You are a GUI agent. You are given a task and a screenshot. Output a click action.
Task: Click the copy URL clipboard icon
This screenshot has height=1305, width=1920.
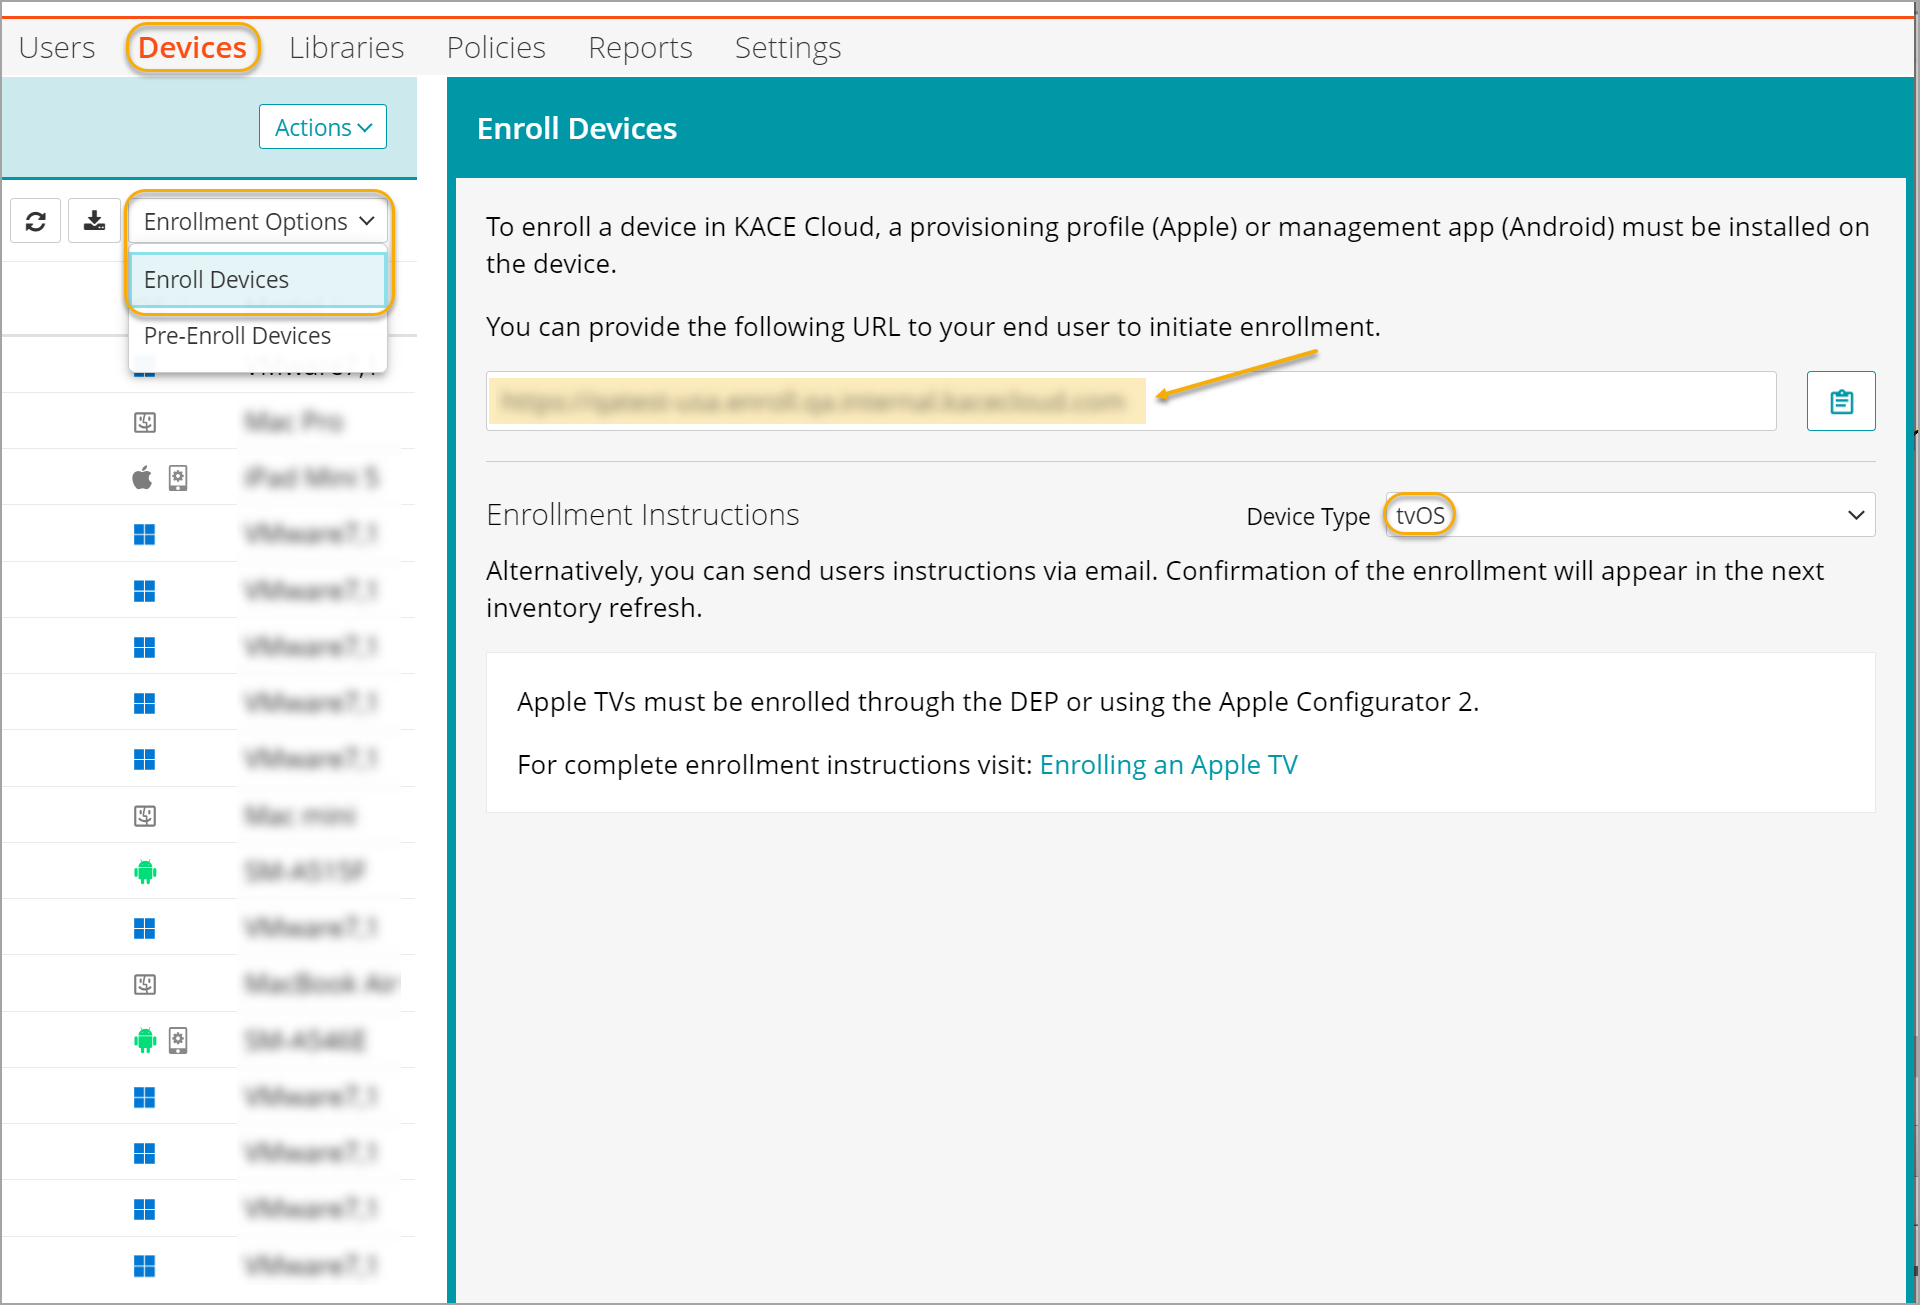tap(1840, 402)
